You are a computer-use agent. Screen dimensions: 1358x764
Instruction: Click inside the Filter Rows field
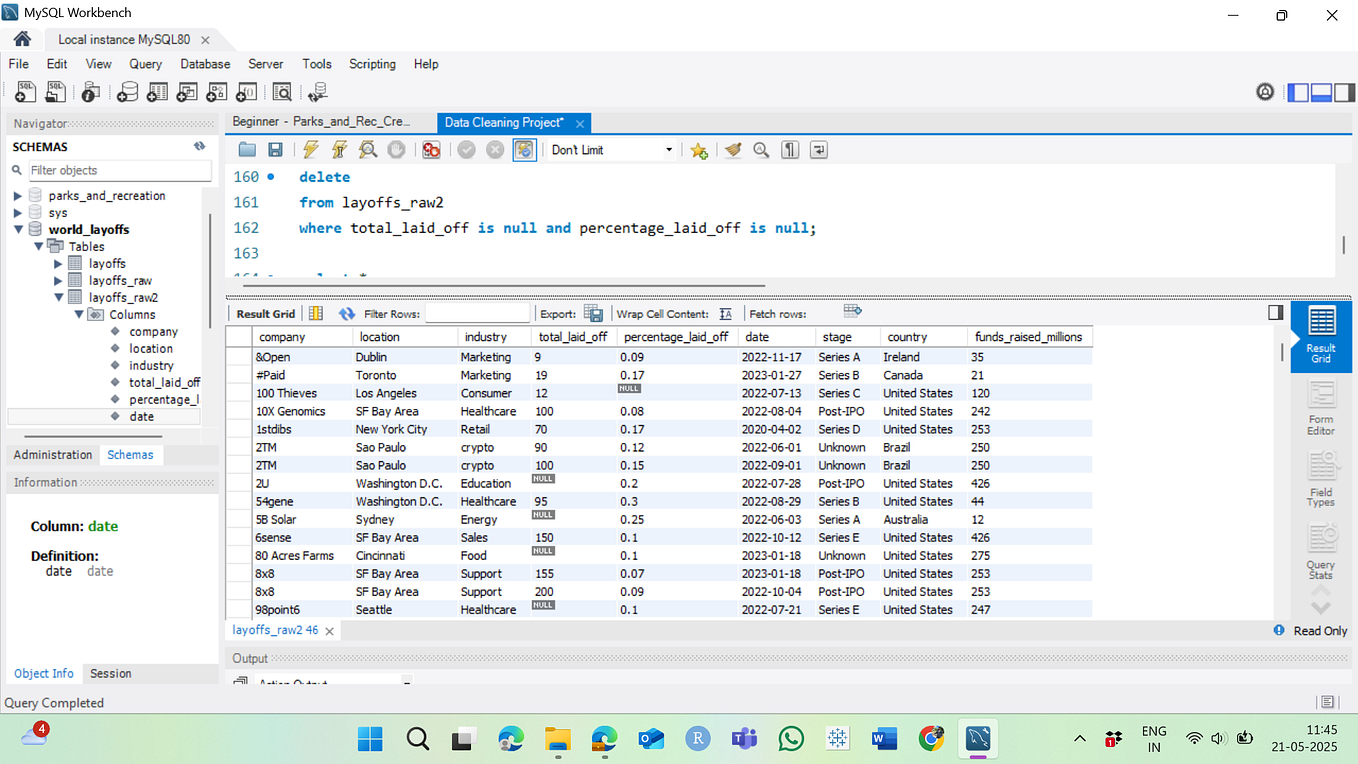point(480,313)
